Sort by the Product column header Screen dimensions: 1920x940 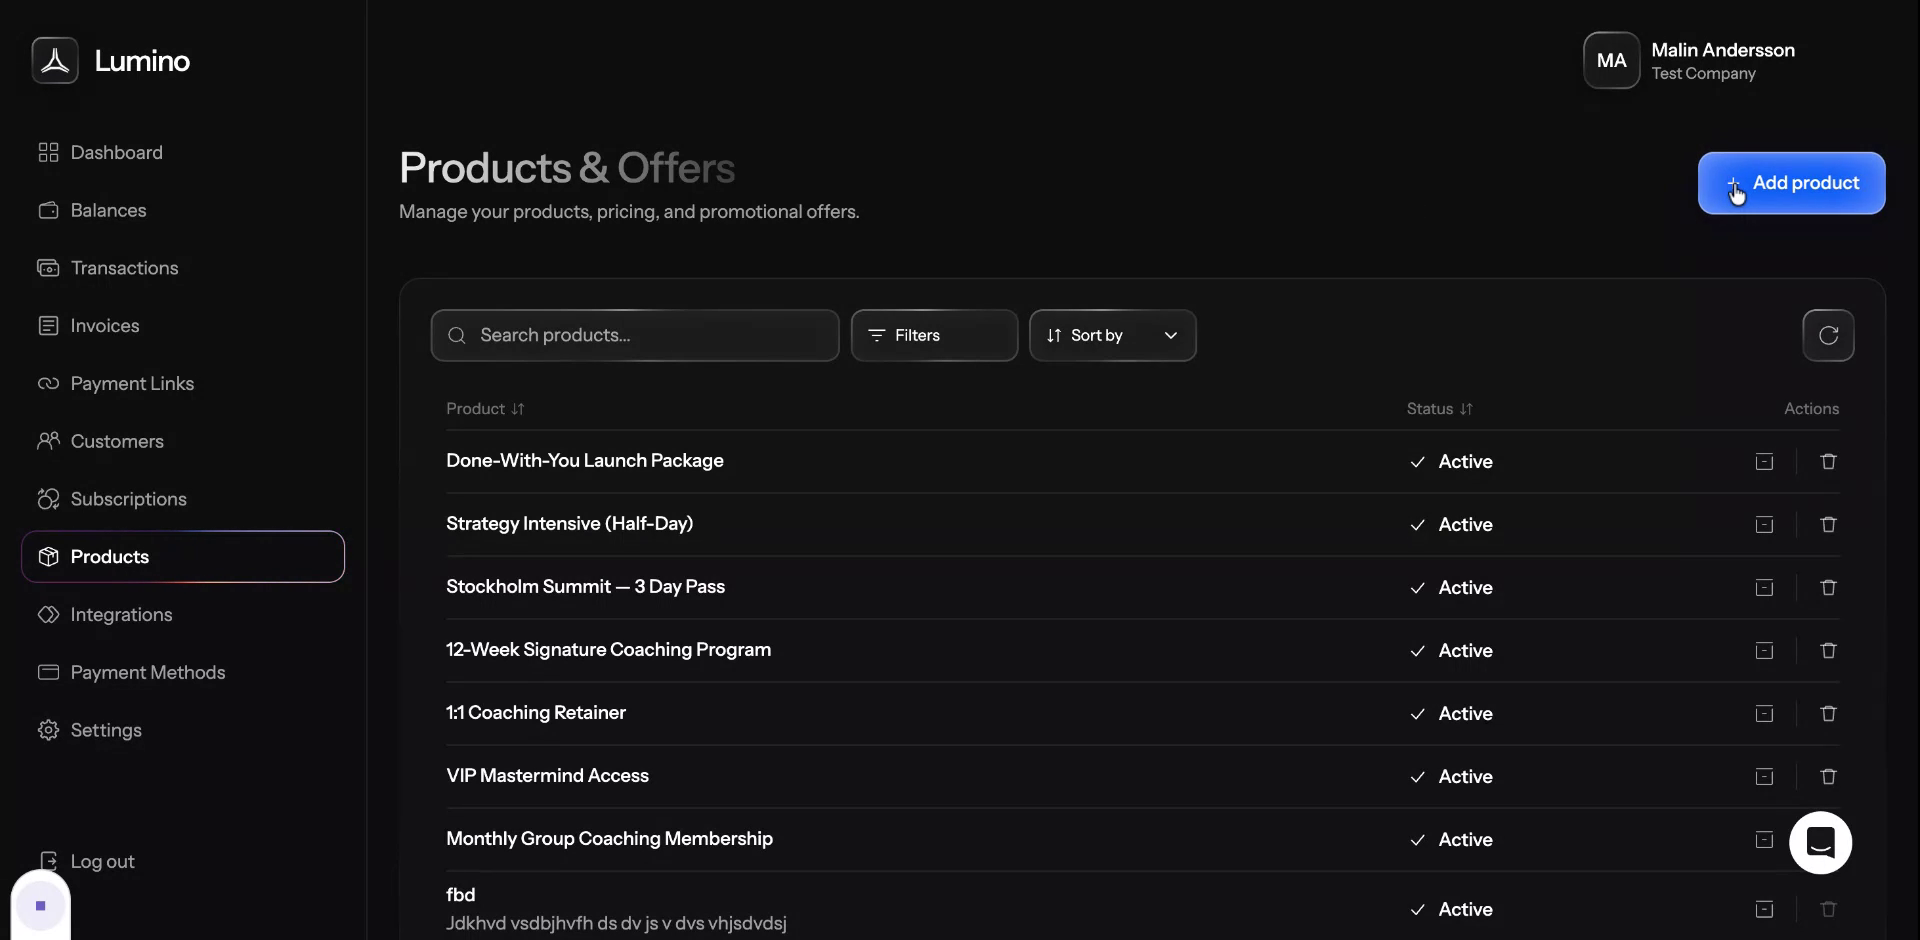(x=485, y=409)
